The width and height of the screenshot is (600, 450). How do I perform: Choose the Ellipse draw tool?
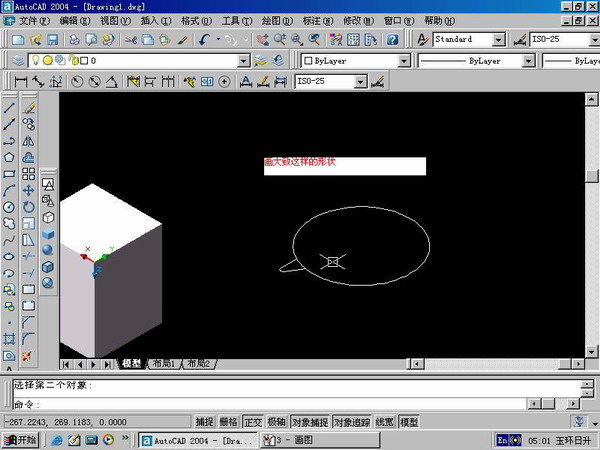click(9, 255)
